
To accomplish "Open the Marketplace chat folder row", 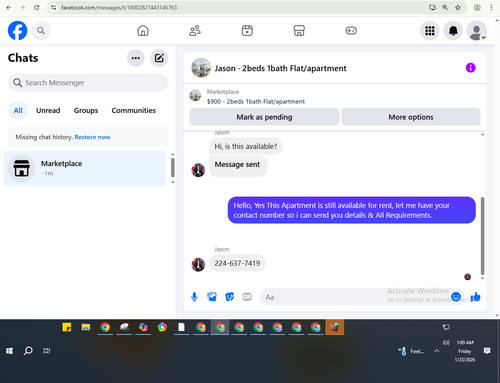I will (x=85, y=168).
